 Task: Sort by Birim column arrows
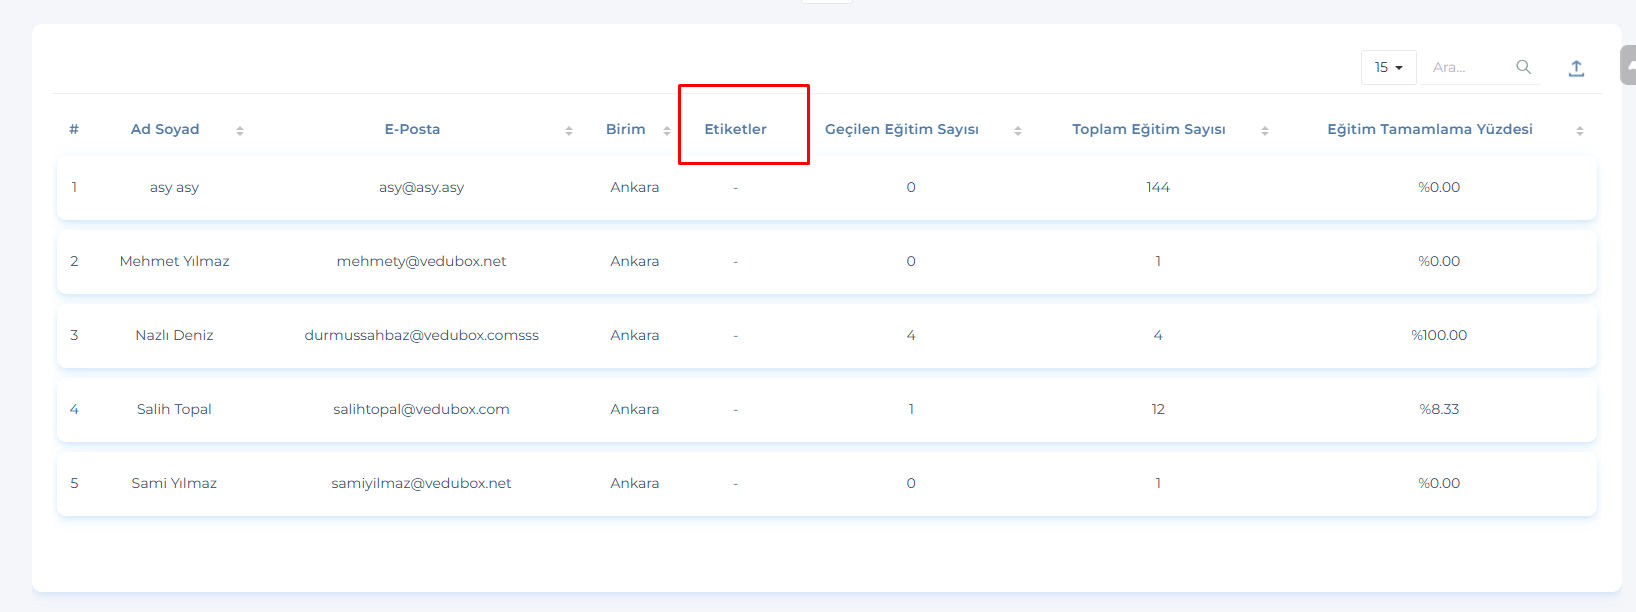(667, 130)
